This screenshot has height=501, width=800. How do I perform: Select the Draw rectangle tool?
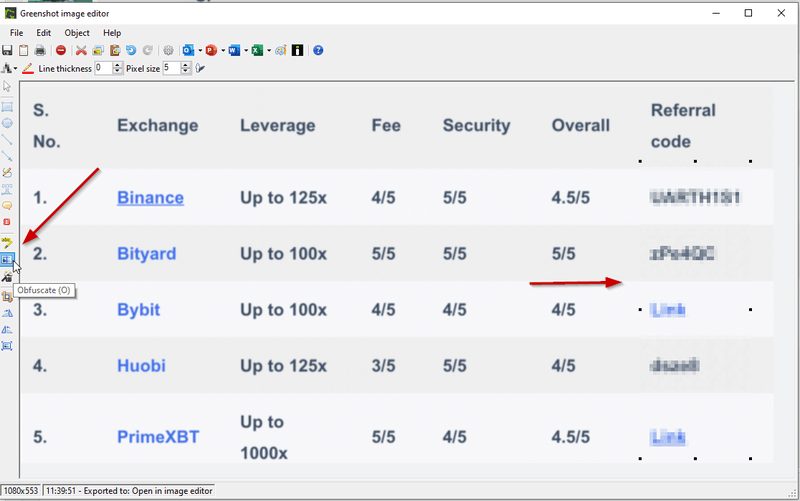(7, 107)
